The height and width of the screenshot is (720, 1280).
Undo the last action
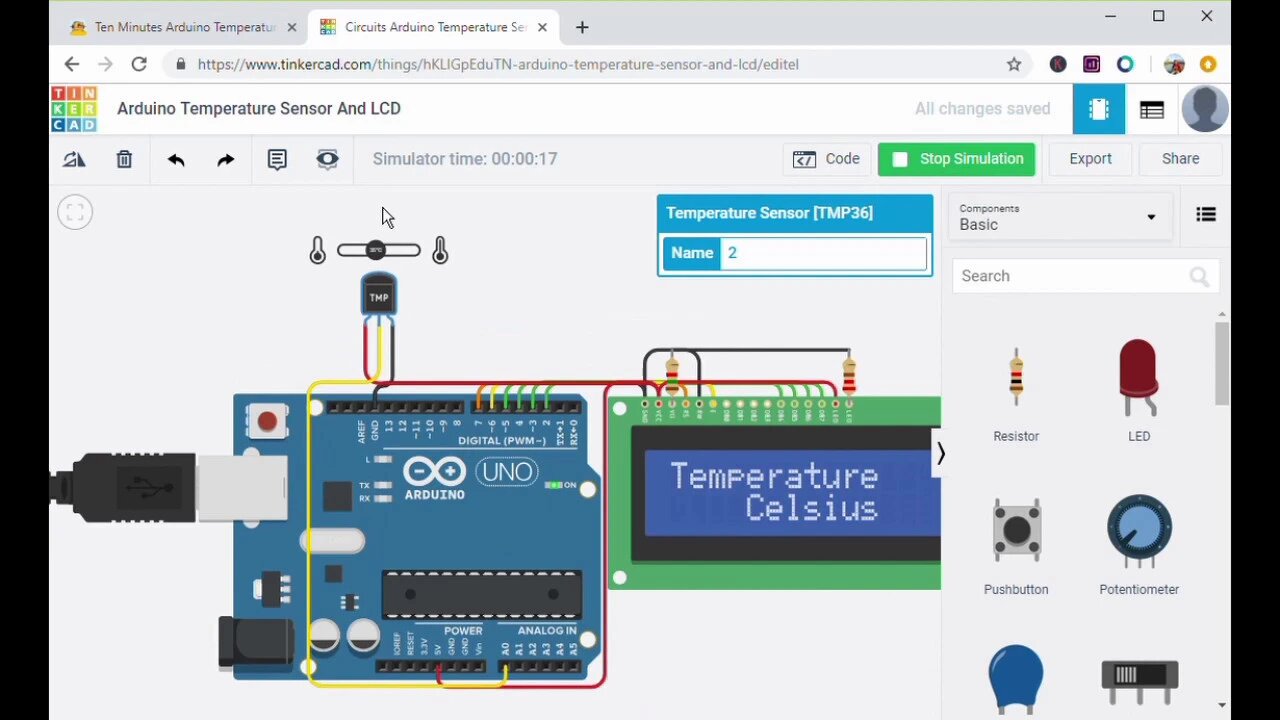click(x=176, y=159)
